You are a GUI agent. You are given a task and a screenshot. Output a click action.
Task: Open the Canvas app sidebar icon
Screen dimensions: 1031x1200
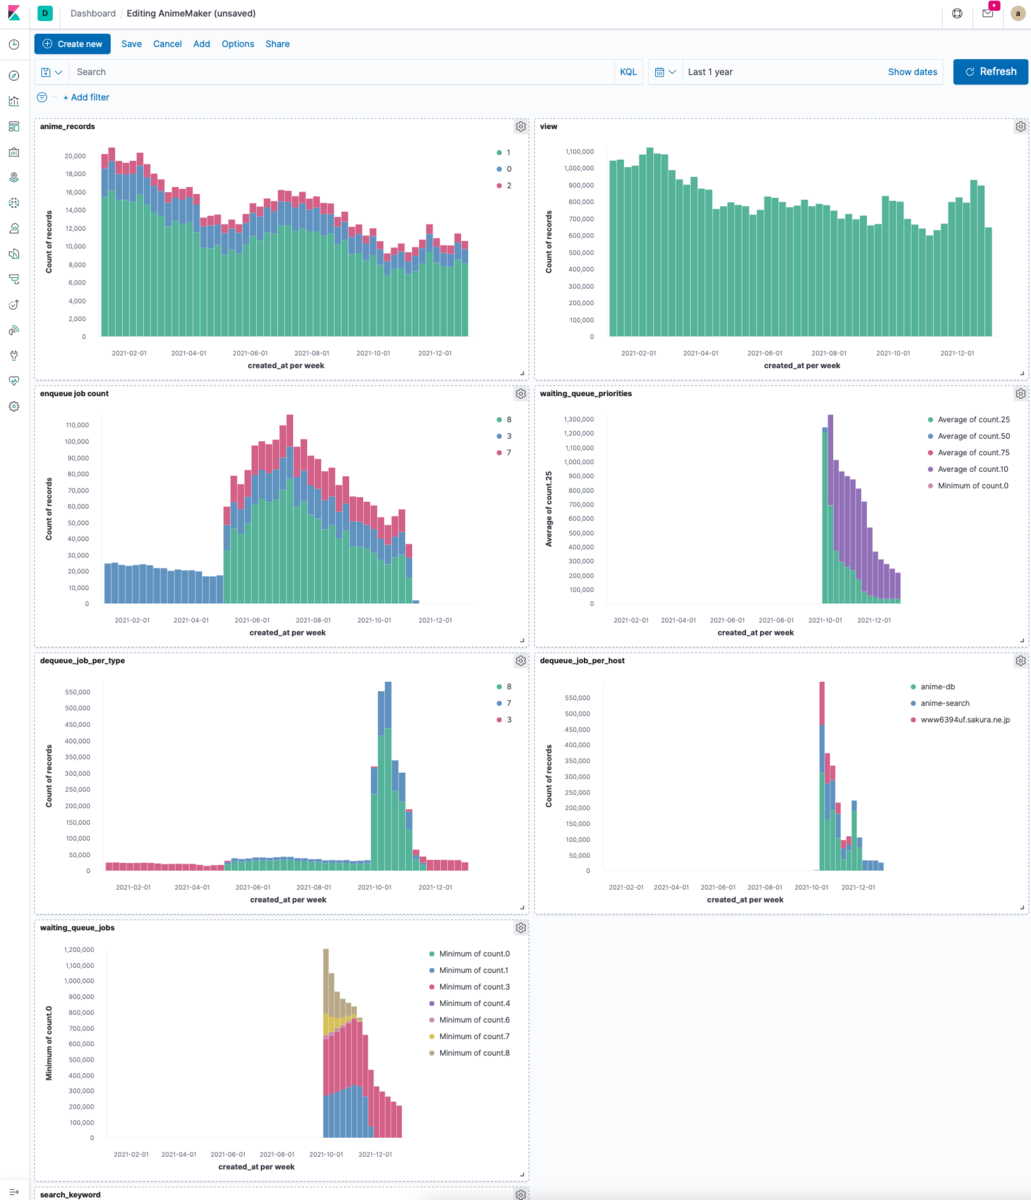tap(14, 152)
